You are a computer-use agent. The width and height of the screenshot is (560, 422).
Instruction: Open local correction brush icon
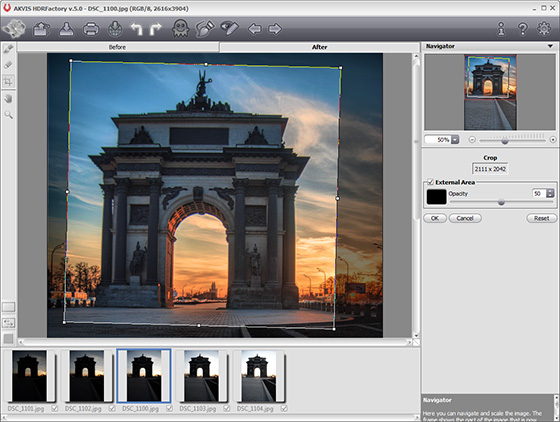point(205,29)
